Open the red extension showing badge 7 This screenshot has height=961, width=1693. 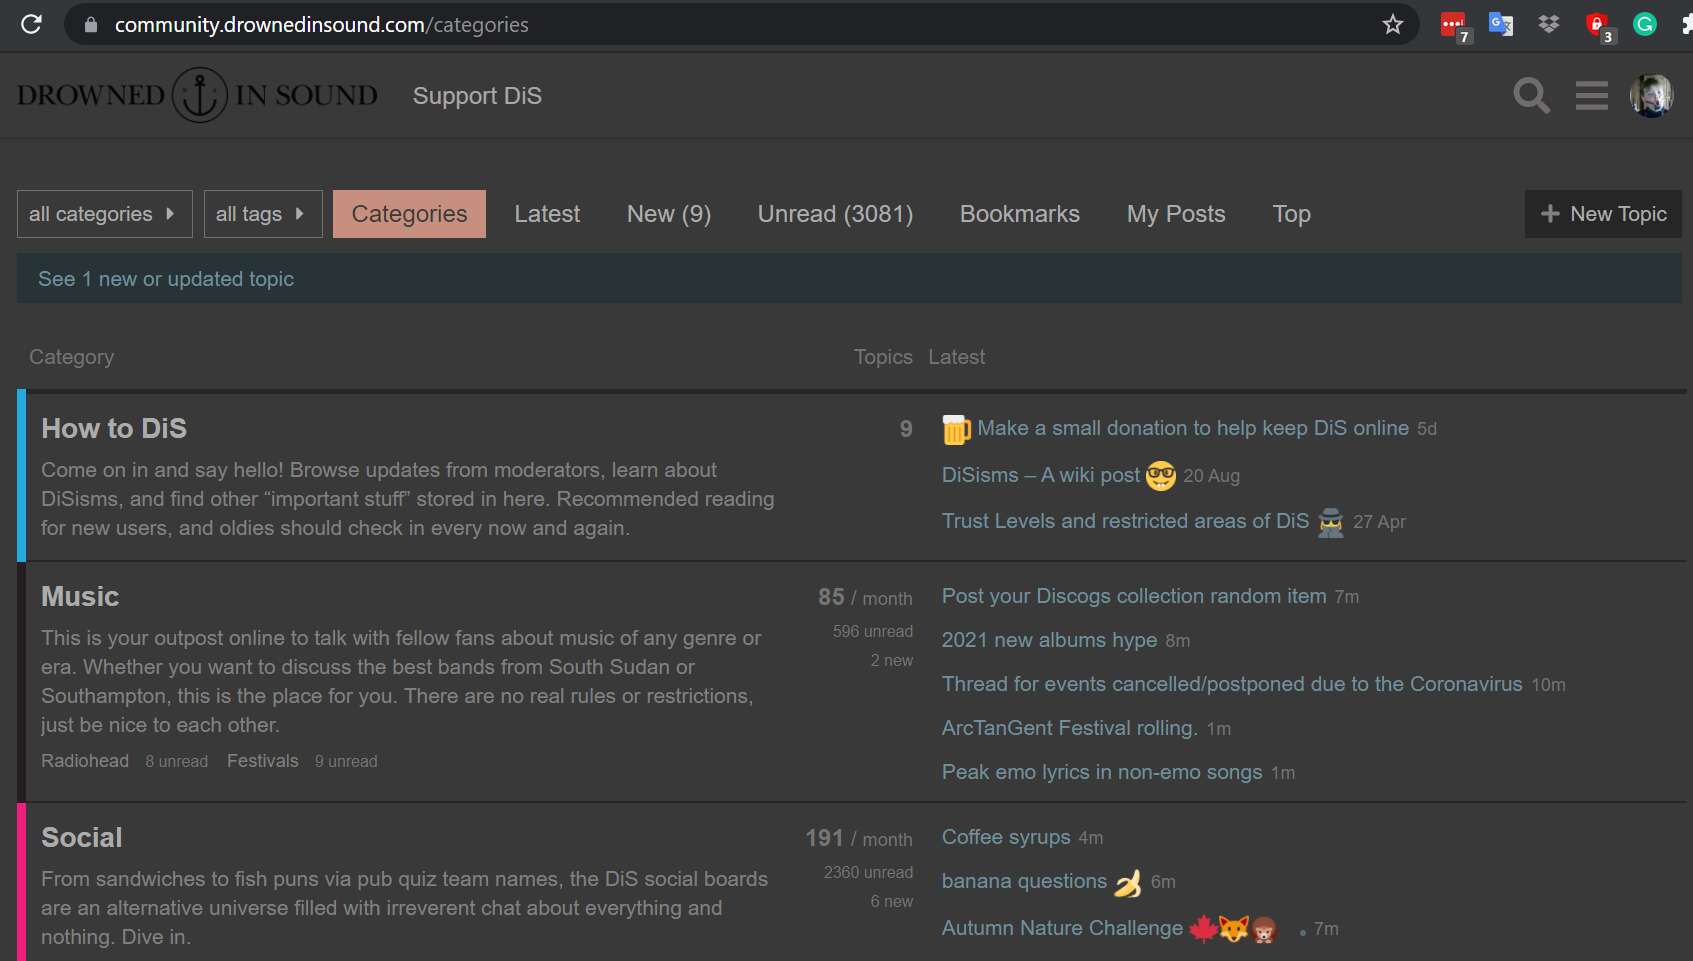[x=1454, y=26]
